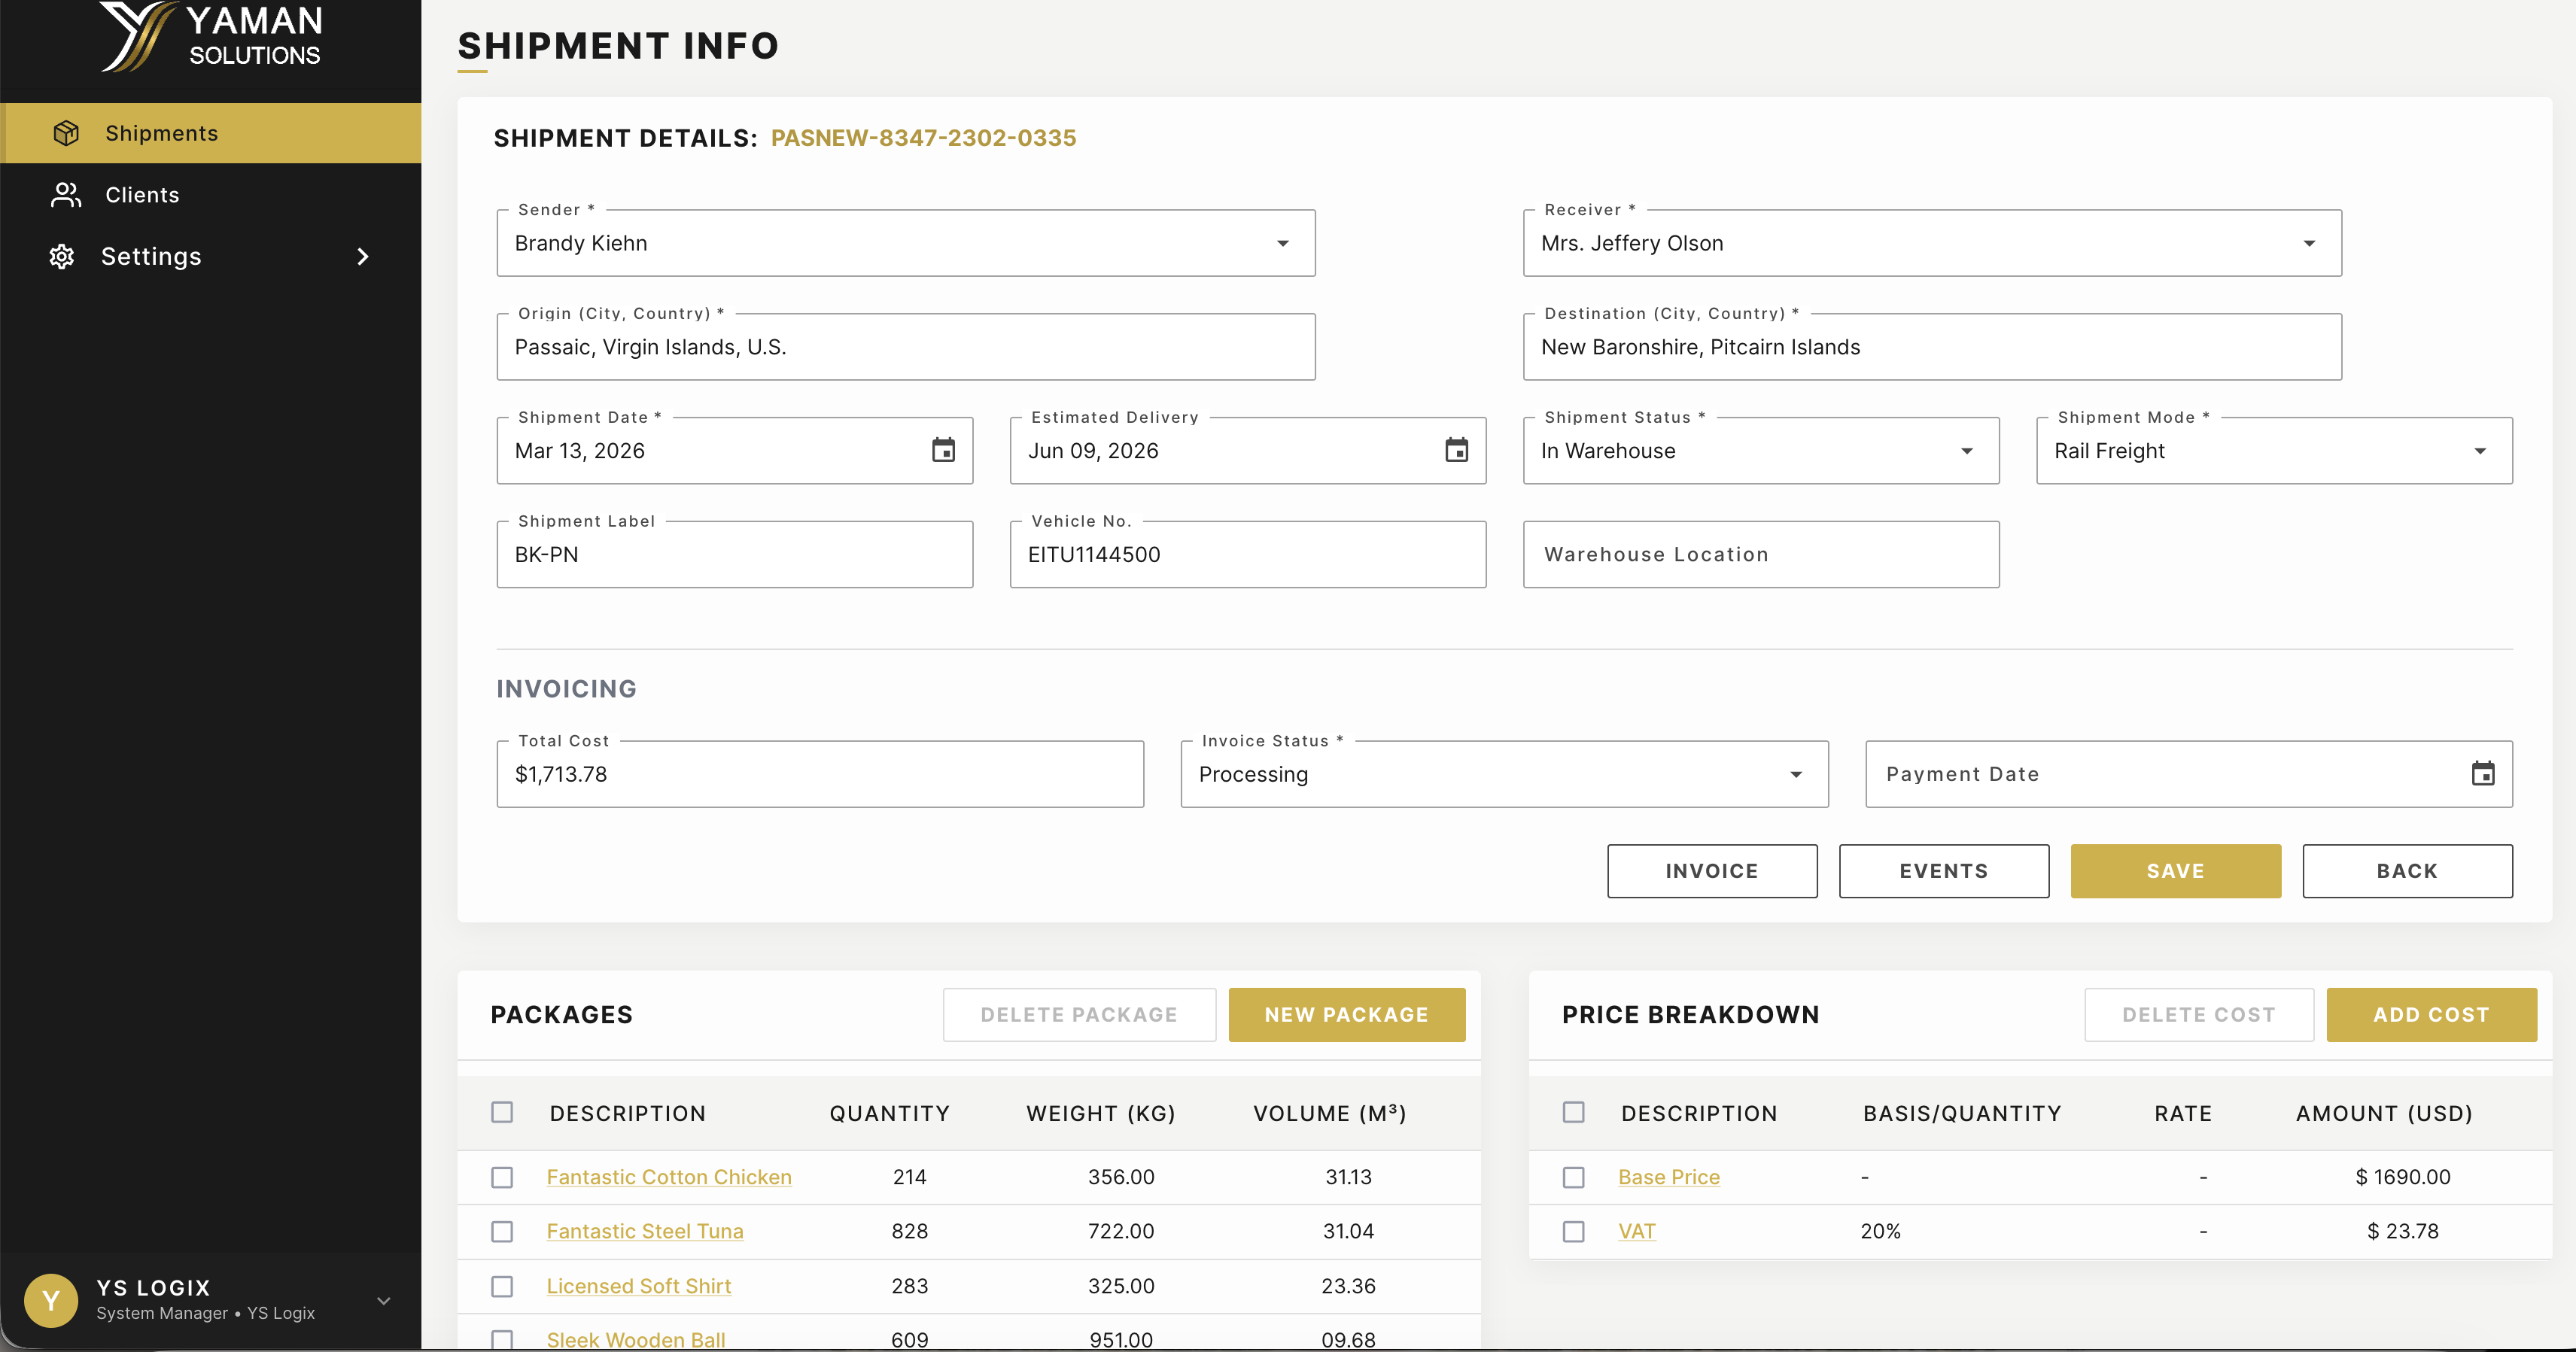Screen dimensions: 2576x1352
Task: Click the EVENTS button
Action: 1944,870
